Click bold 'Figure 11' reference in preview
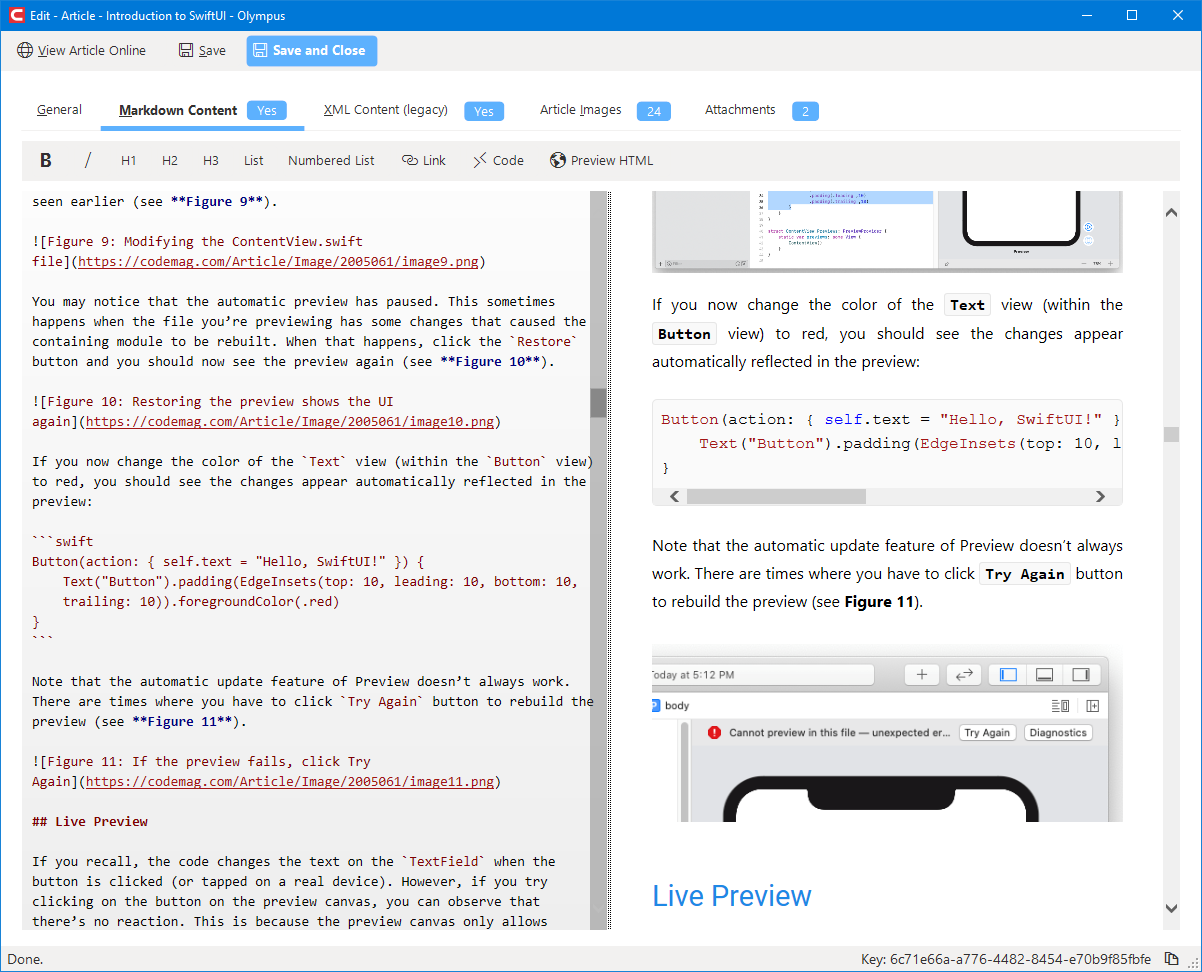The height and width of the screenshot is (972, 1202). coord(880,602)
